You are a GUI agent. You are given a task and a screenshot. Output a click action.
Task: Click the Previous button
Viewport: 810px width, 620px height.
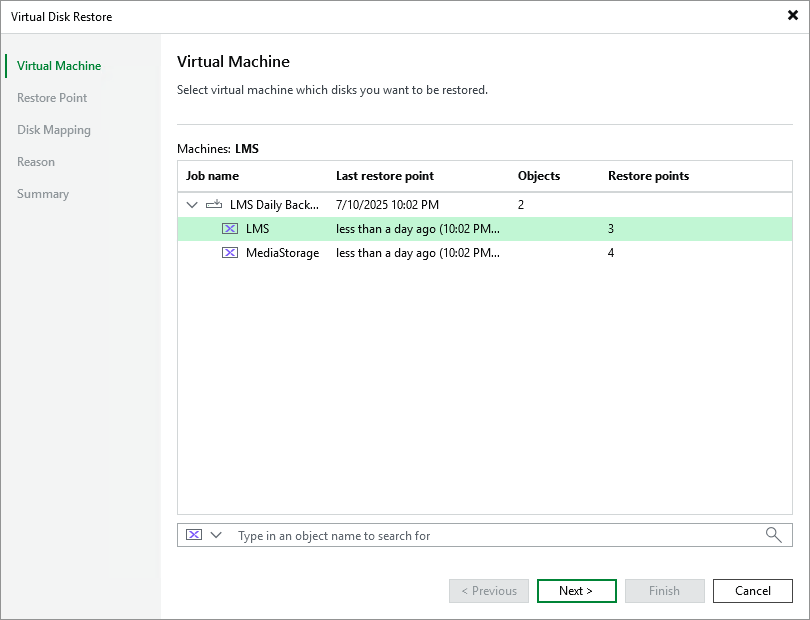click(x=488, y=591)
